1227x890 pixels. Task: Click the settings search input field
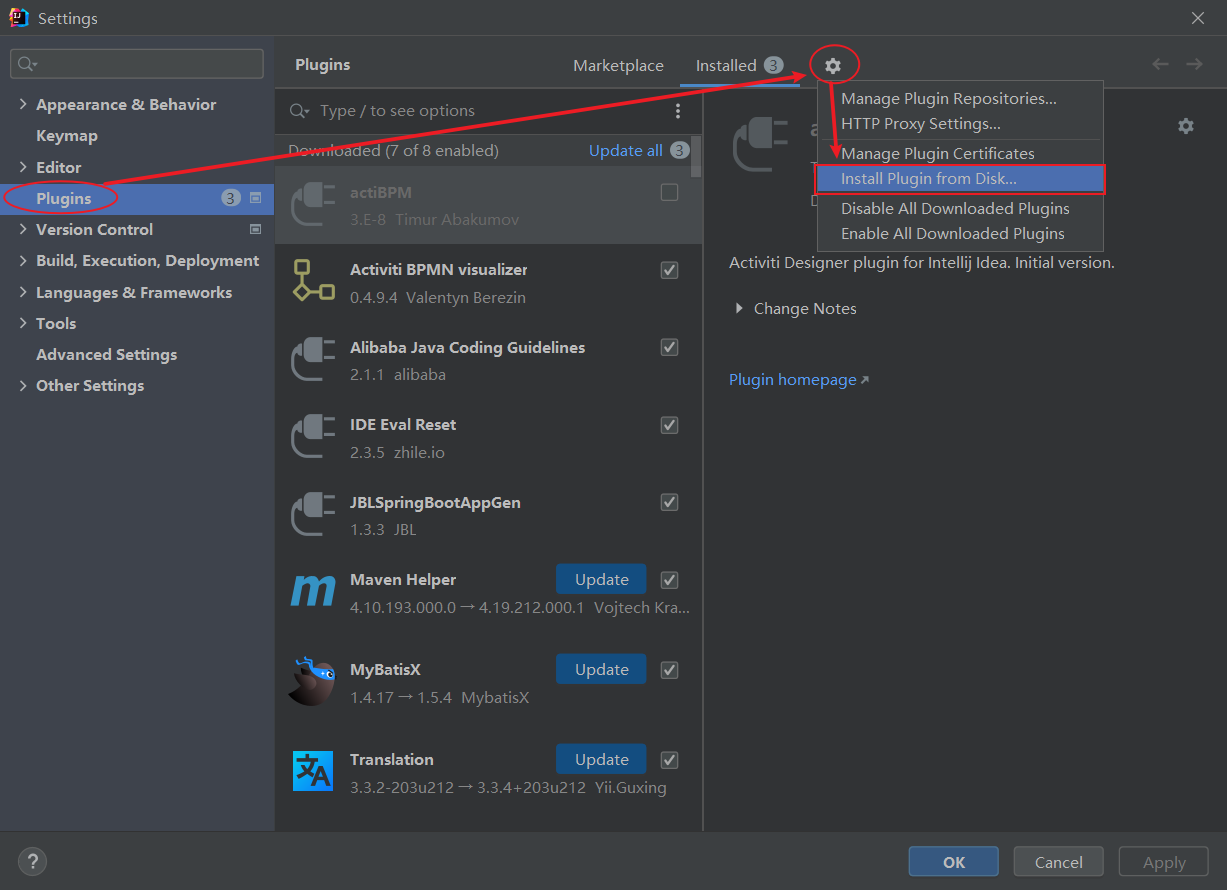tap(137, 64)
